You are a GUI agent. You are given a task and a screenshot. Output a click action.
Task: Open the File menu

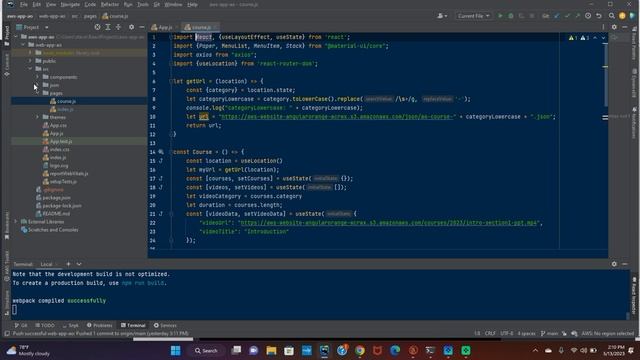24,4
